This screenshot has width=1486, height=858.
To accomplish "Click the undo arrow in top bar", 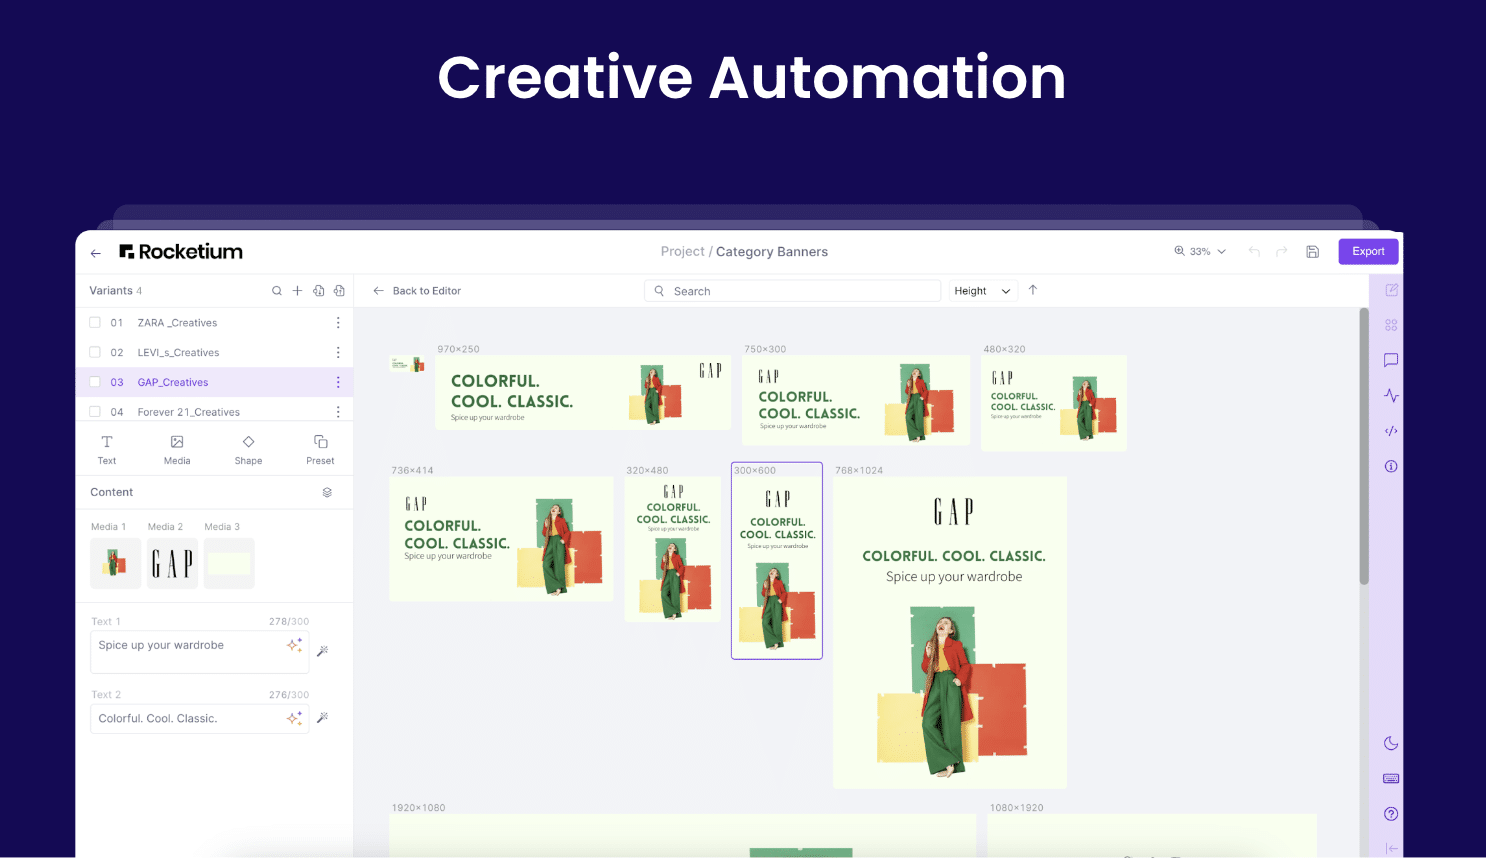I will pos(1254,251).
